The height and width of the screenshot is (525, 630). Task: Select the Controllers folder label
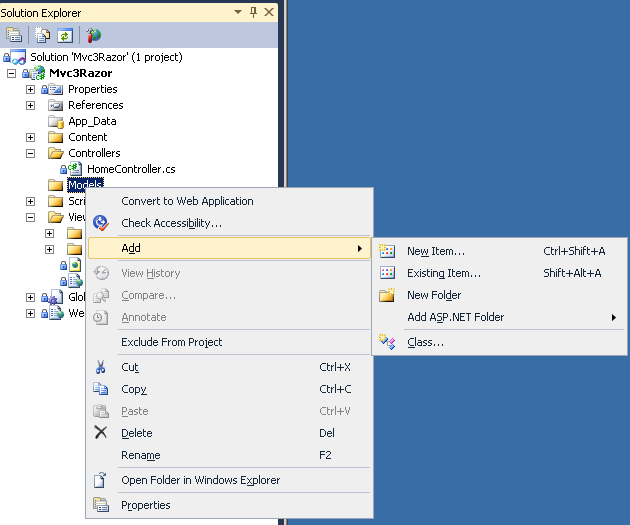pos(94,153)
